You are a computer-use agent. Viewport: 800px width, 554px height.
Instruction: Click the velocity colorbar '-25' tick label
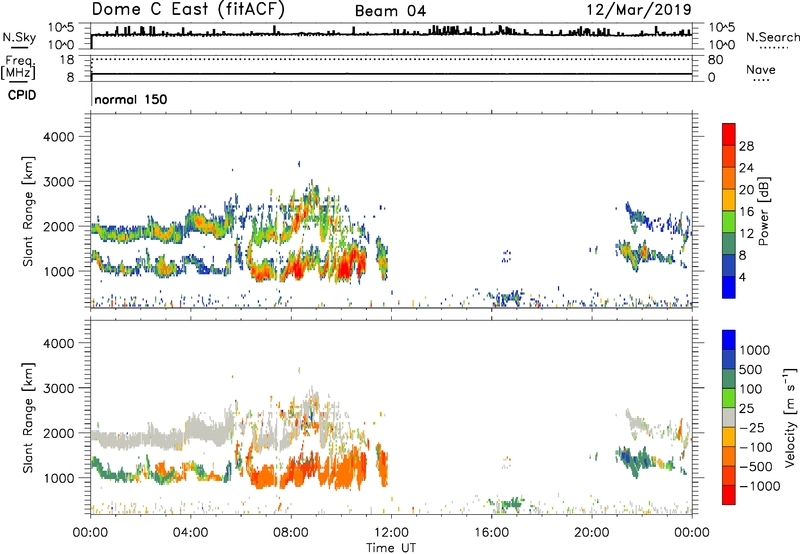[x=752, y=427]
